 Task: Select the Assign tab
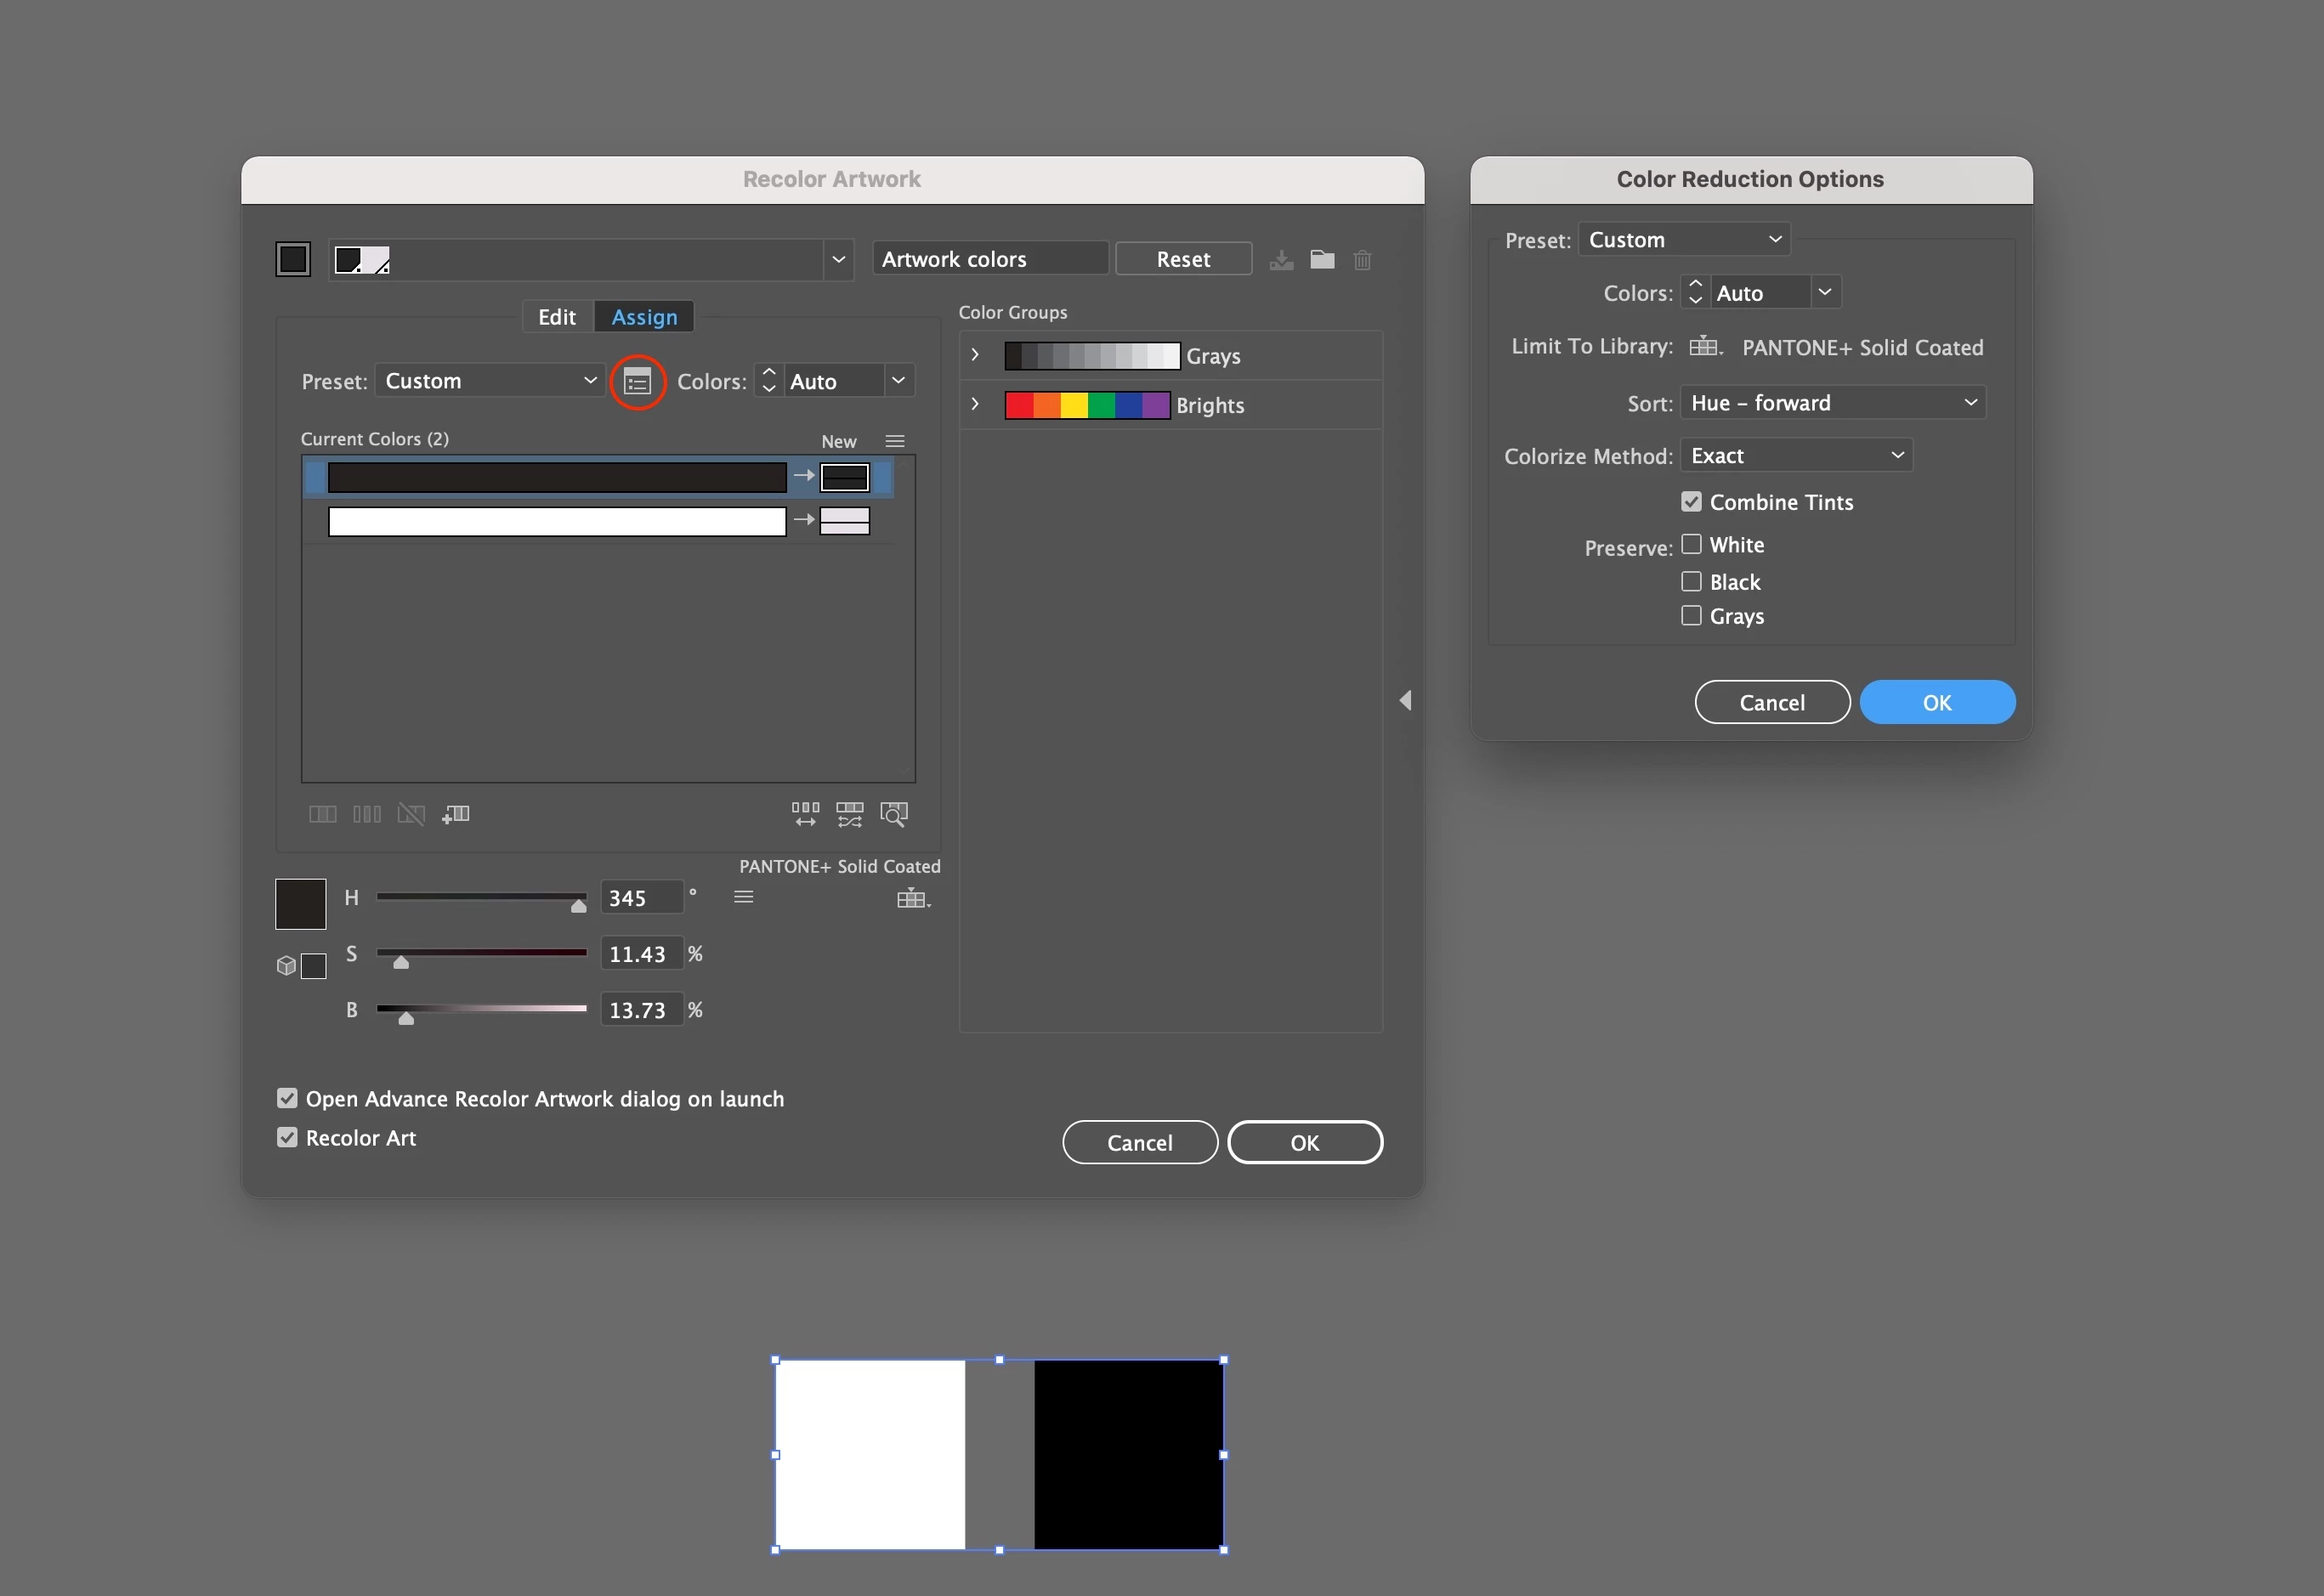(644, 317)
